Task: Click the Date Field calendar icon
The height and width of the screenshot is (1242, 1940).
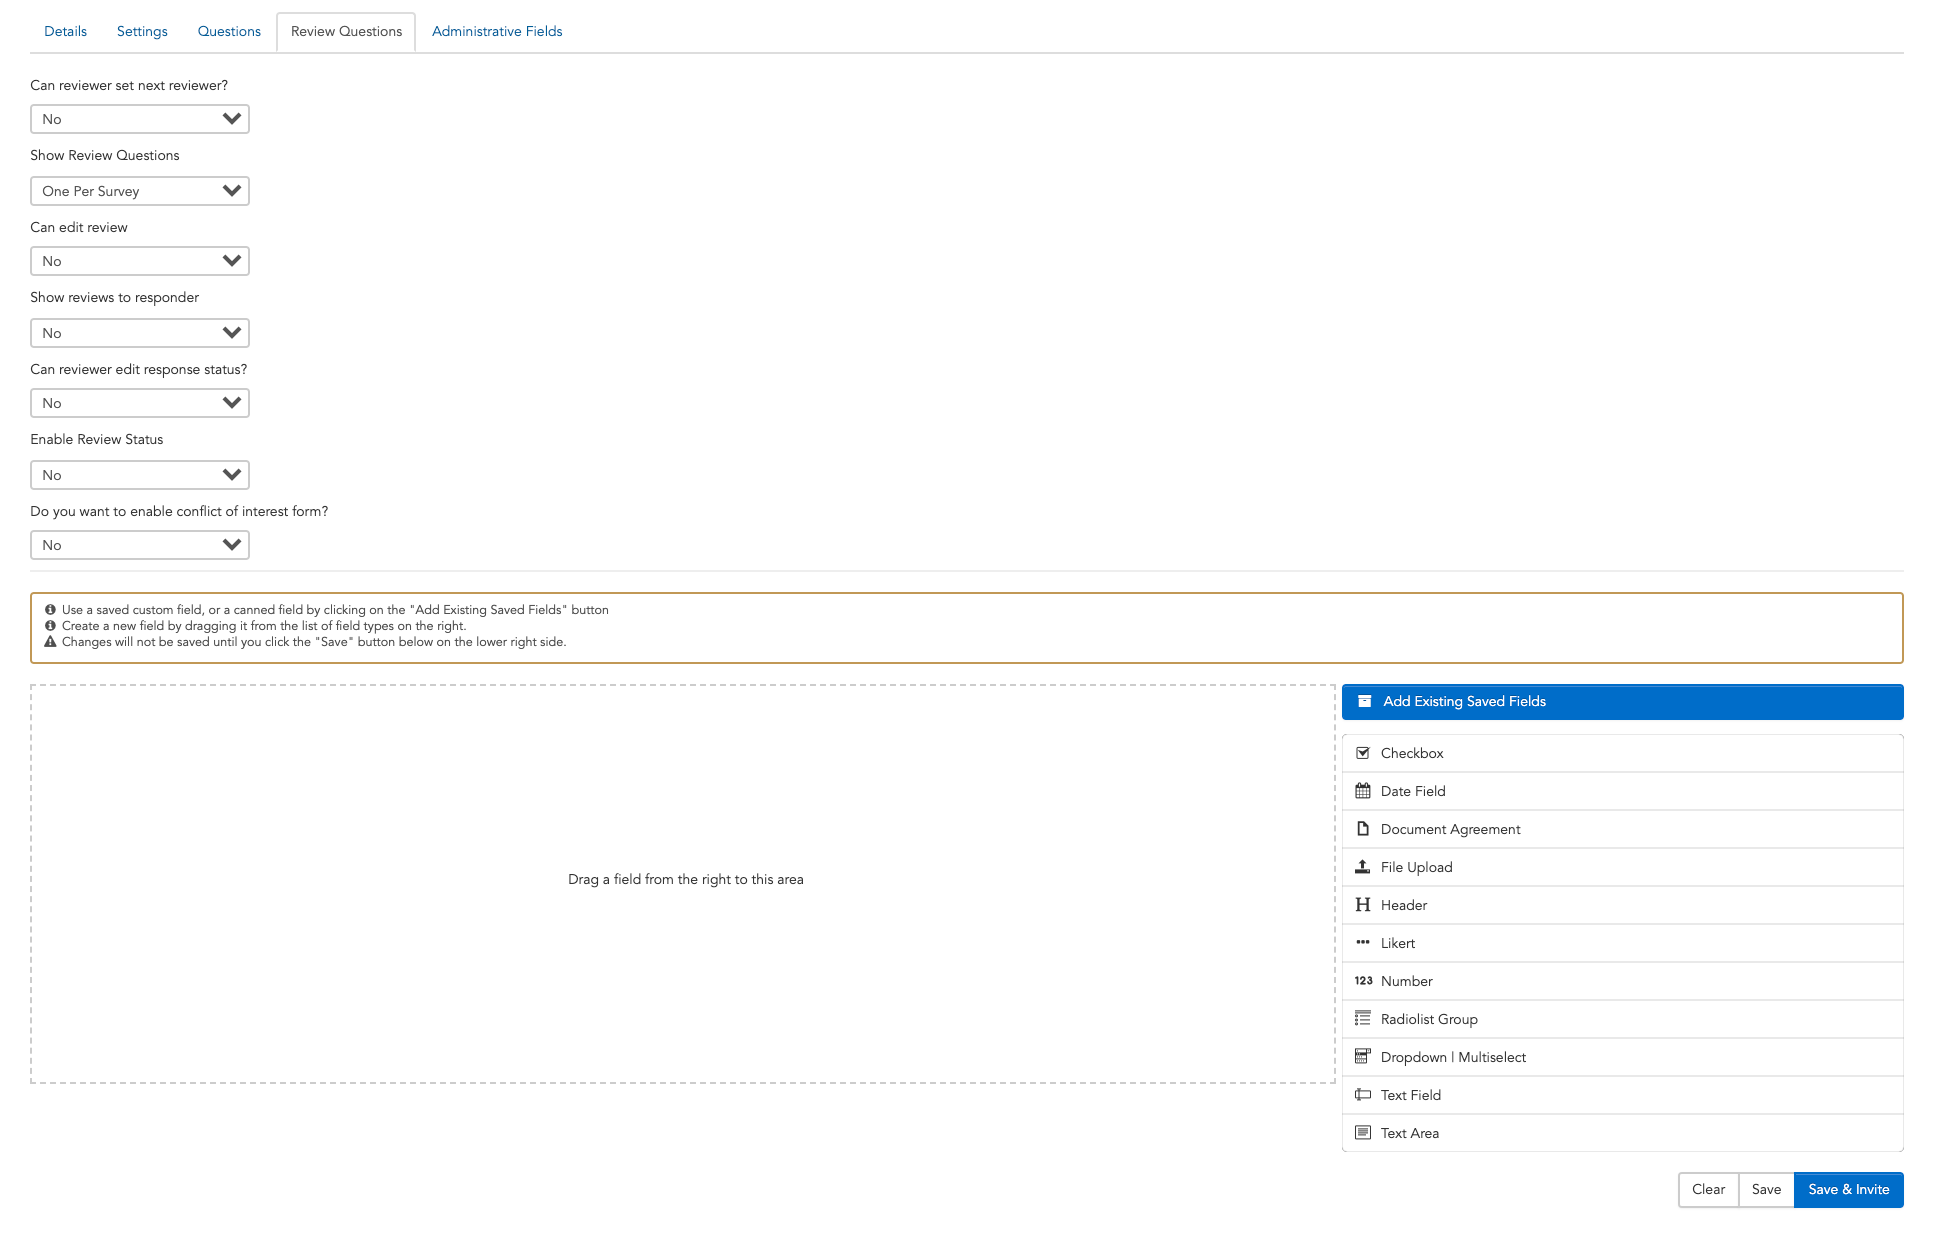Action: pyautogui.click(x=1362, y=791)
